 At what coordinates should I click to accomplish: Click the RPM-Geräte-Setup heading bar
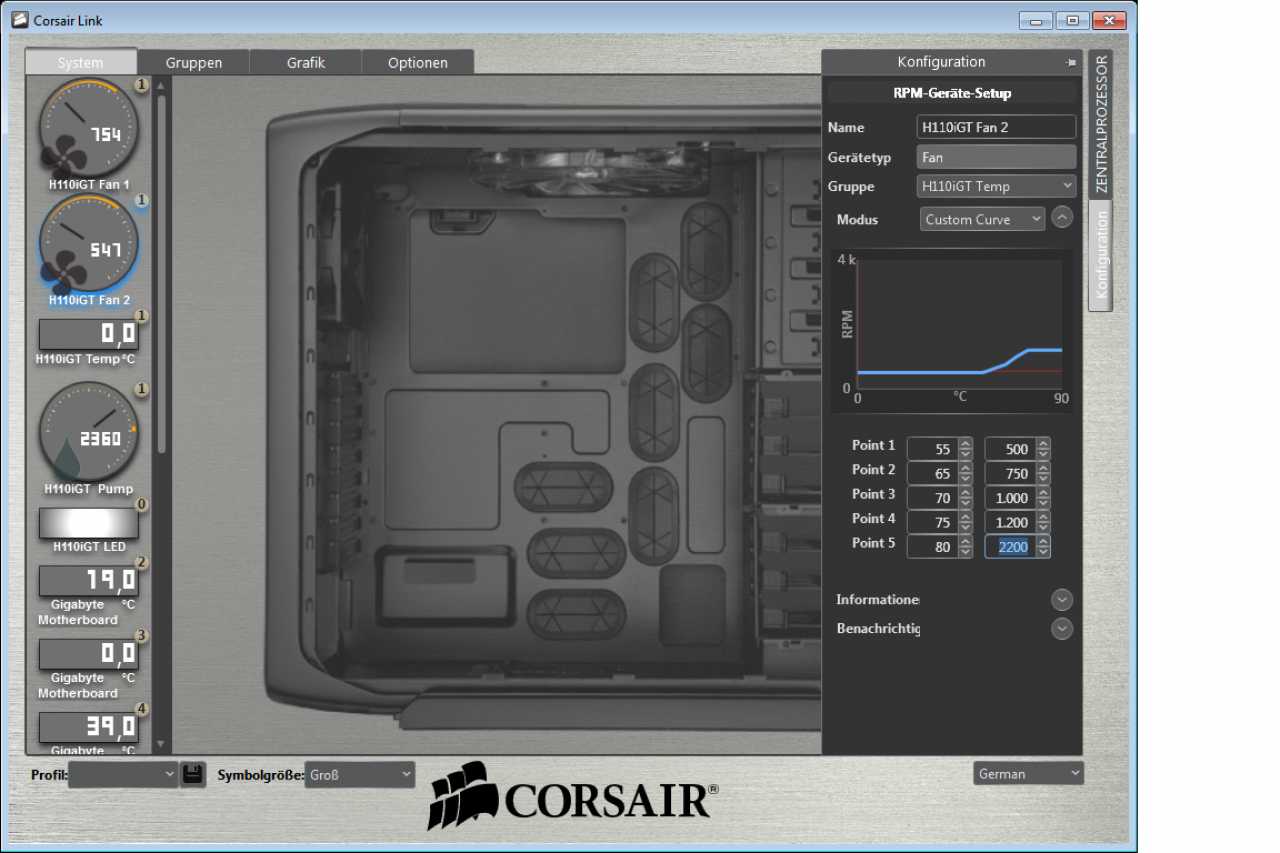click(x=952, y=93)
